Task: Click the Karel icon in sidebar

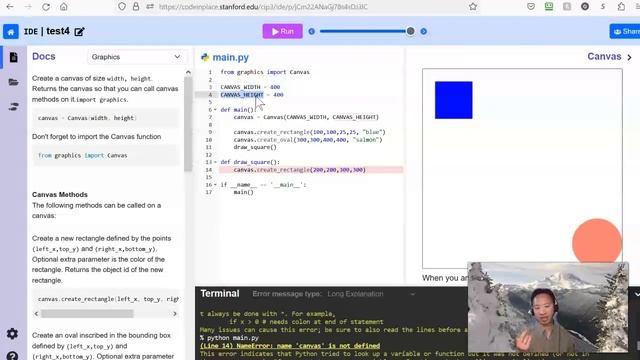Action: 13,107
